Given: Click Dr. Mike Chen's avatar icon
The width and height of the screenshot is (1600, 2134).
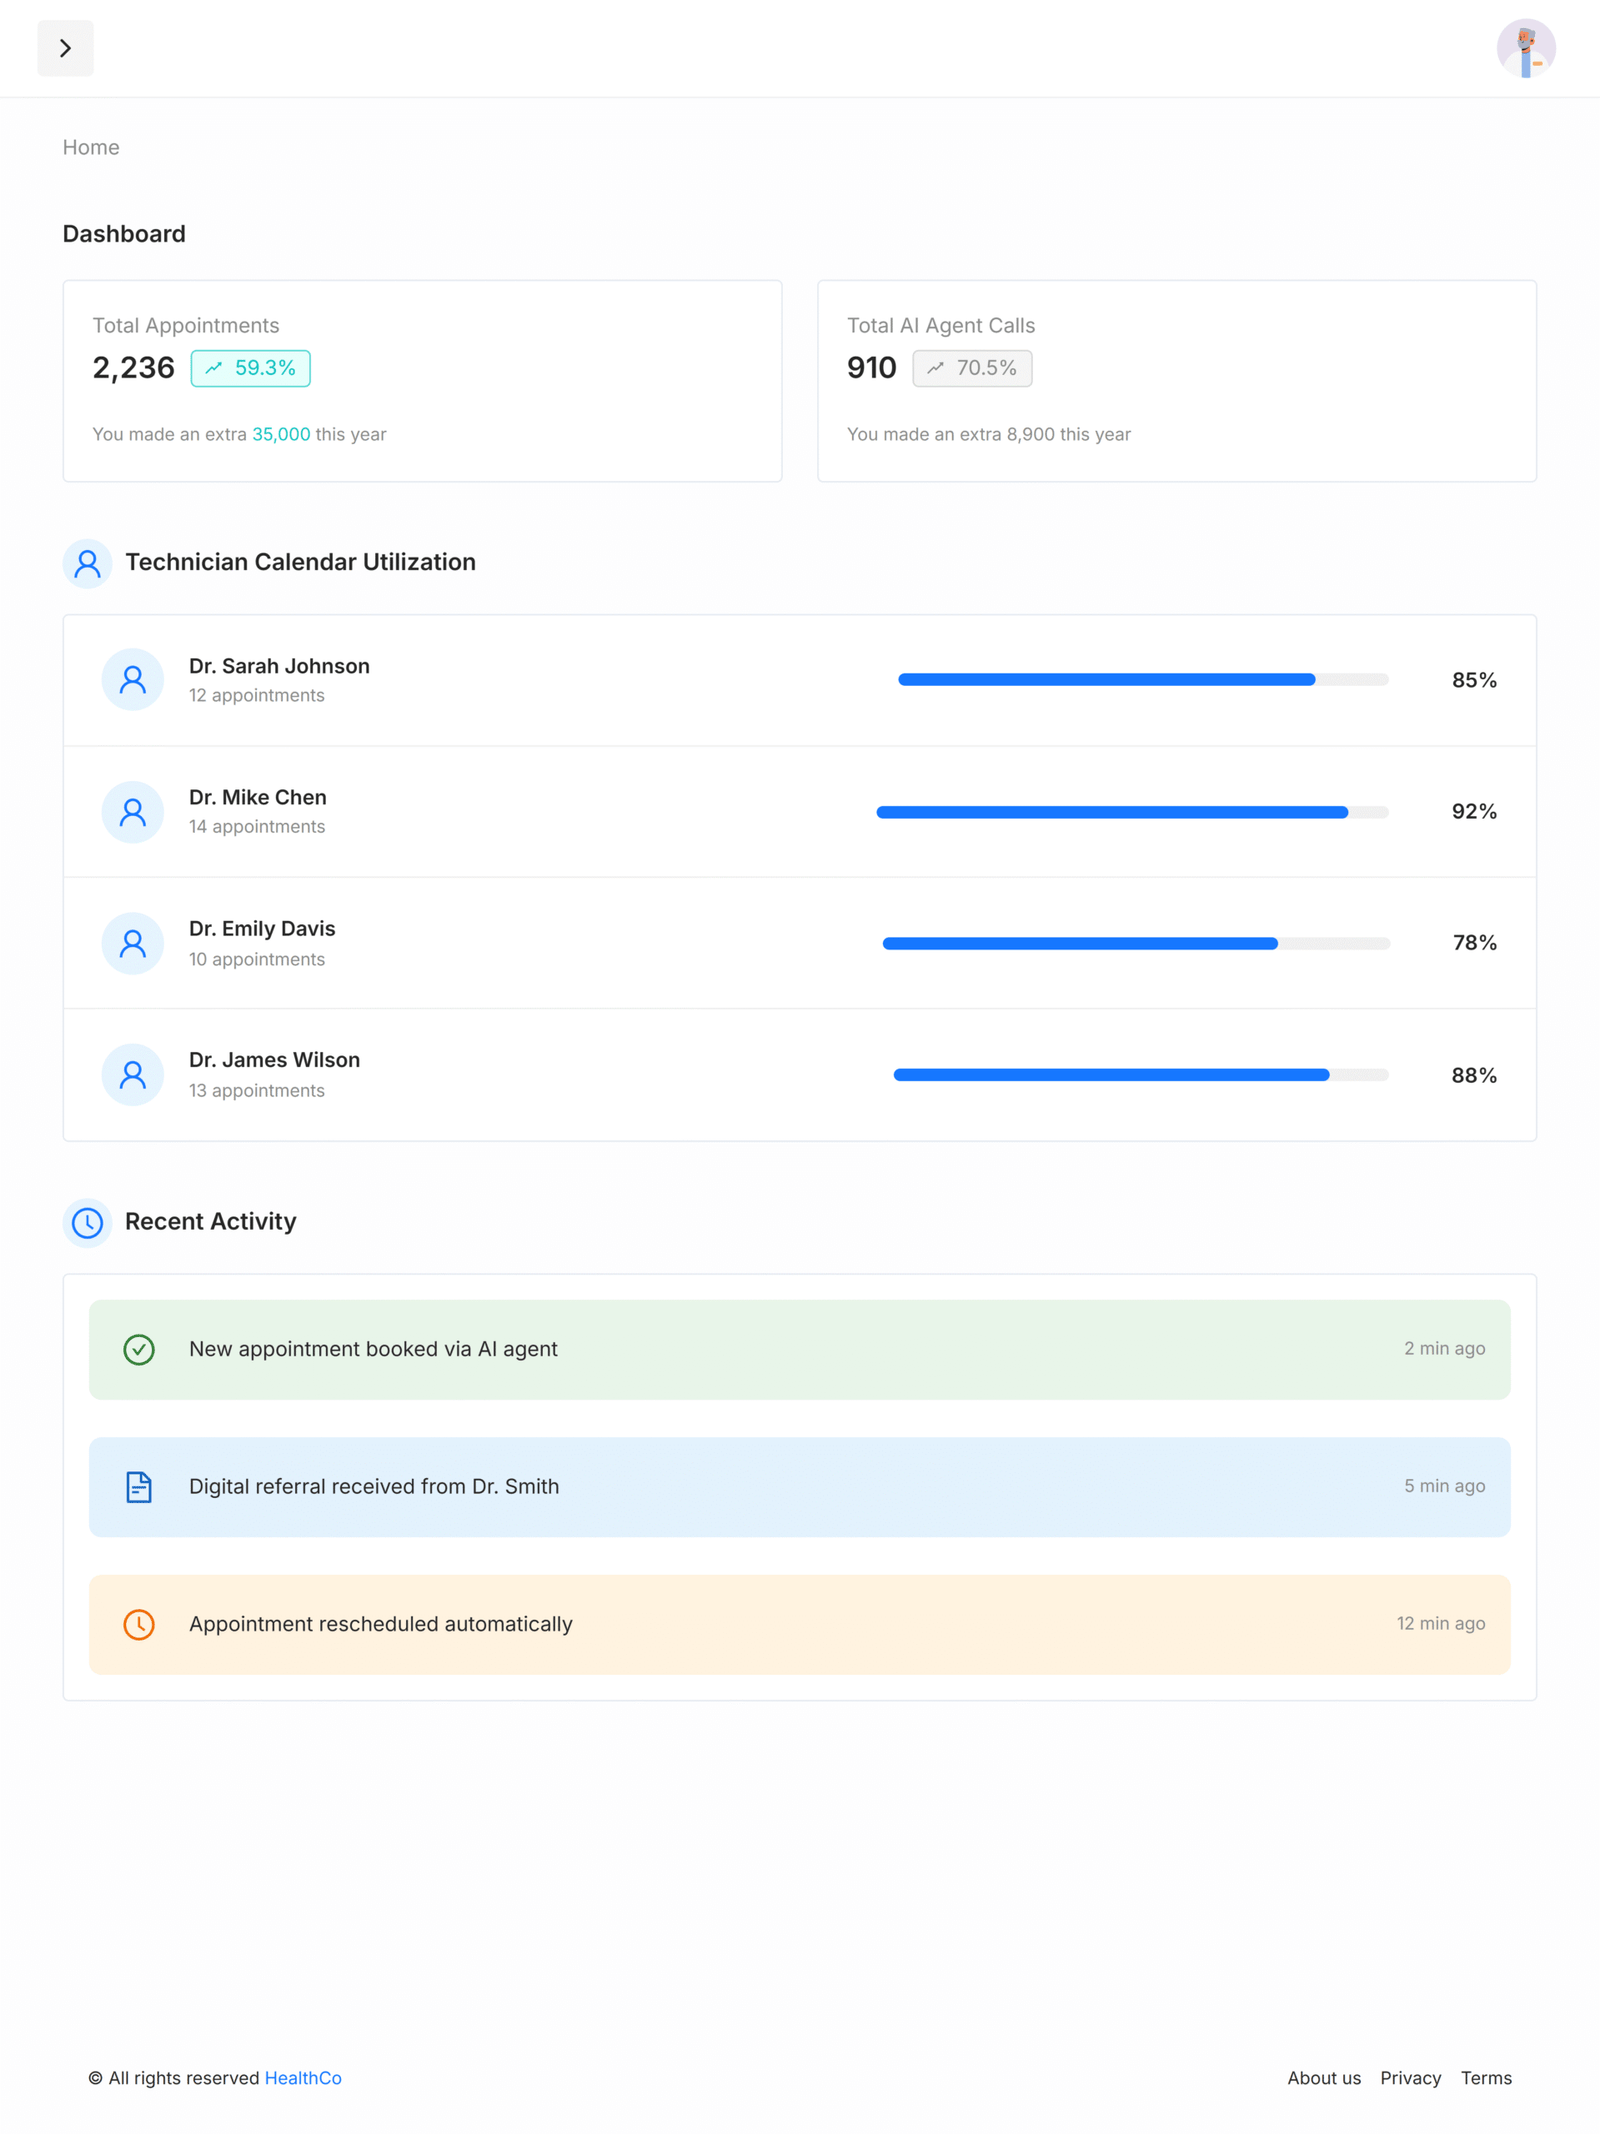Looking at the screenshot, I should 132,811.
